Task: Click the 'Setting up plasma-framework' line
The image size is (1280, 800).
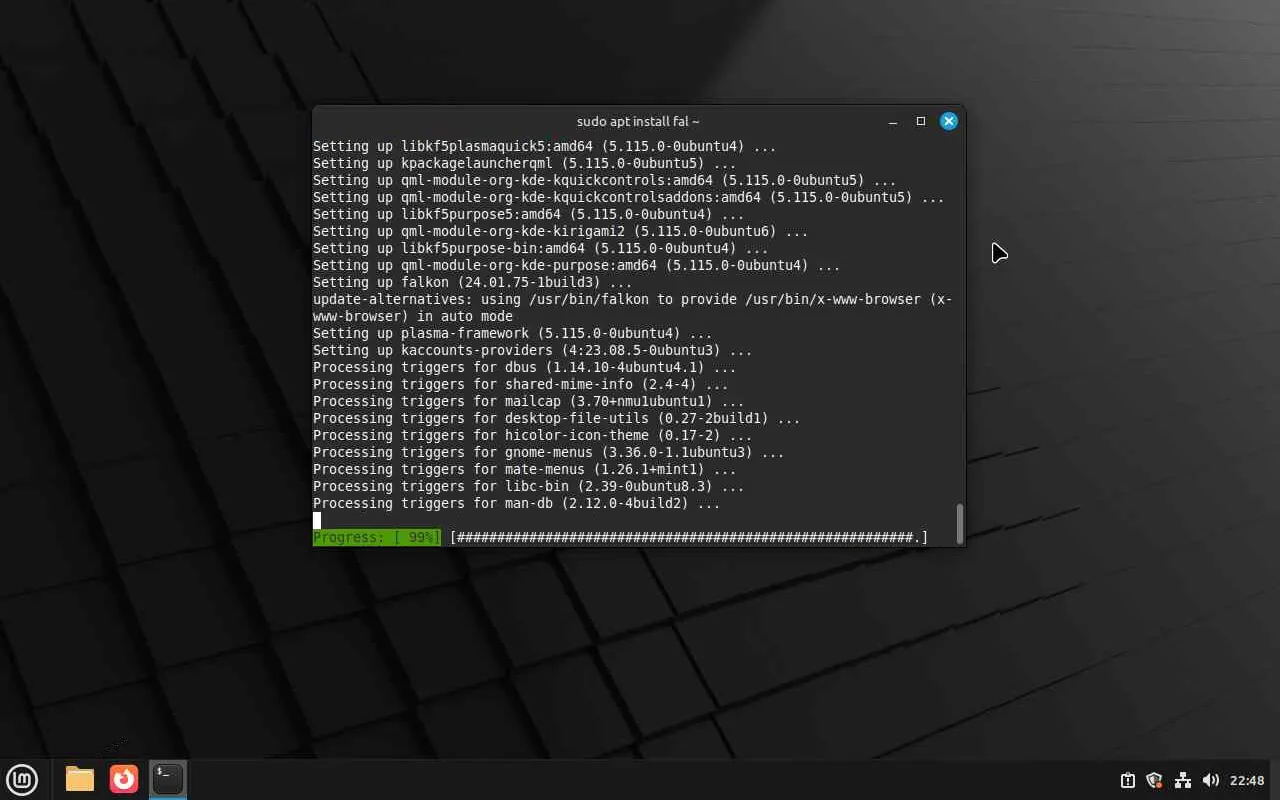Action: (513, 334)
